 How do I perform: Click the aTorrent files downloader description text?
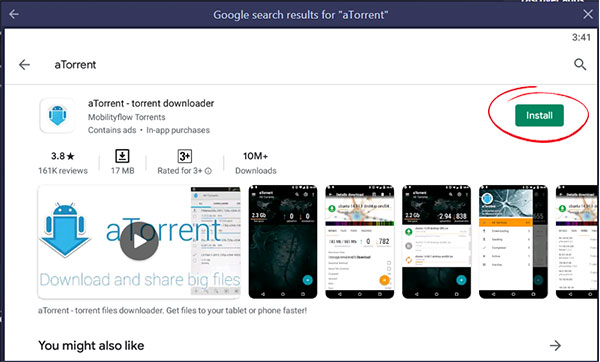tap(172, 310)
